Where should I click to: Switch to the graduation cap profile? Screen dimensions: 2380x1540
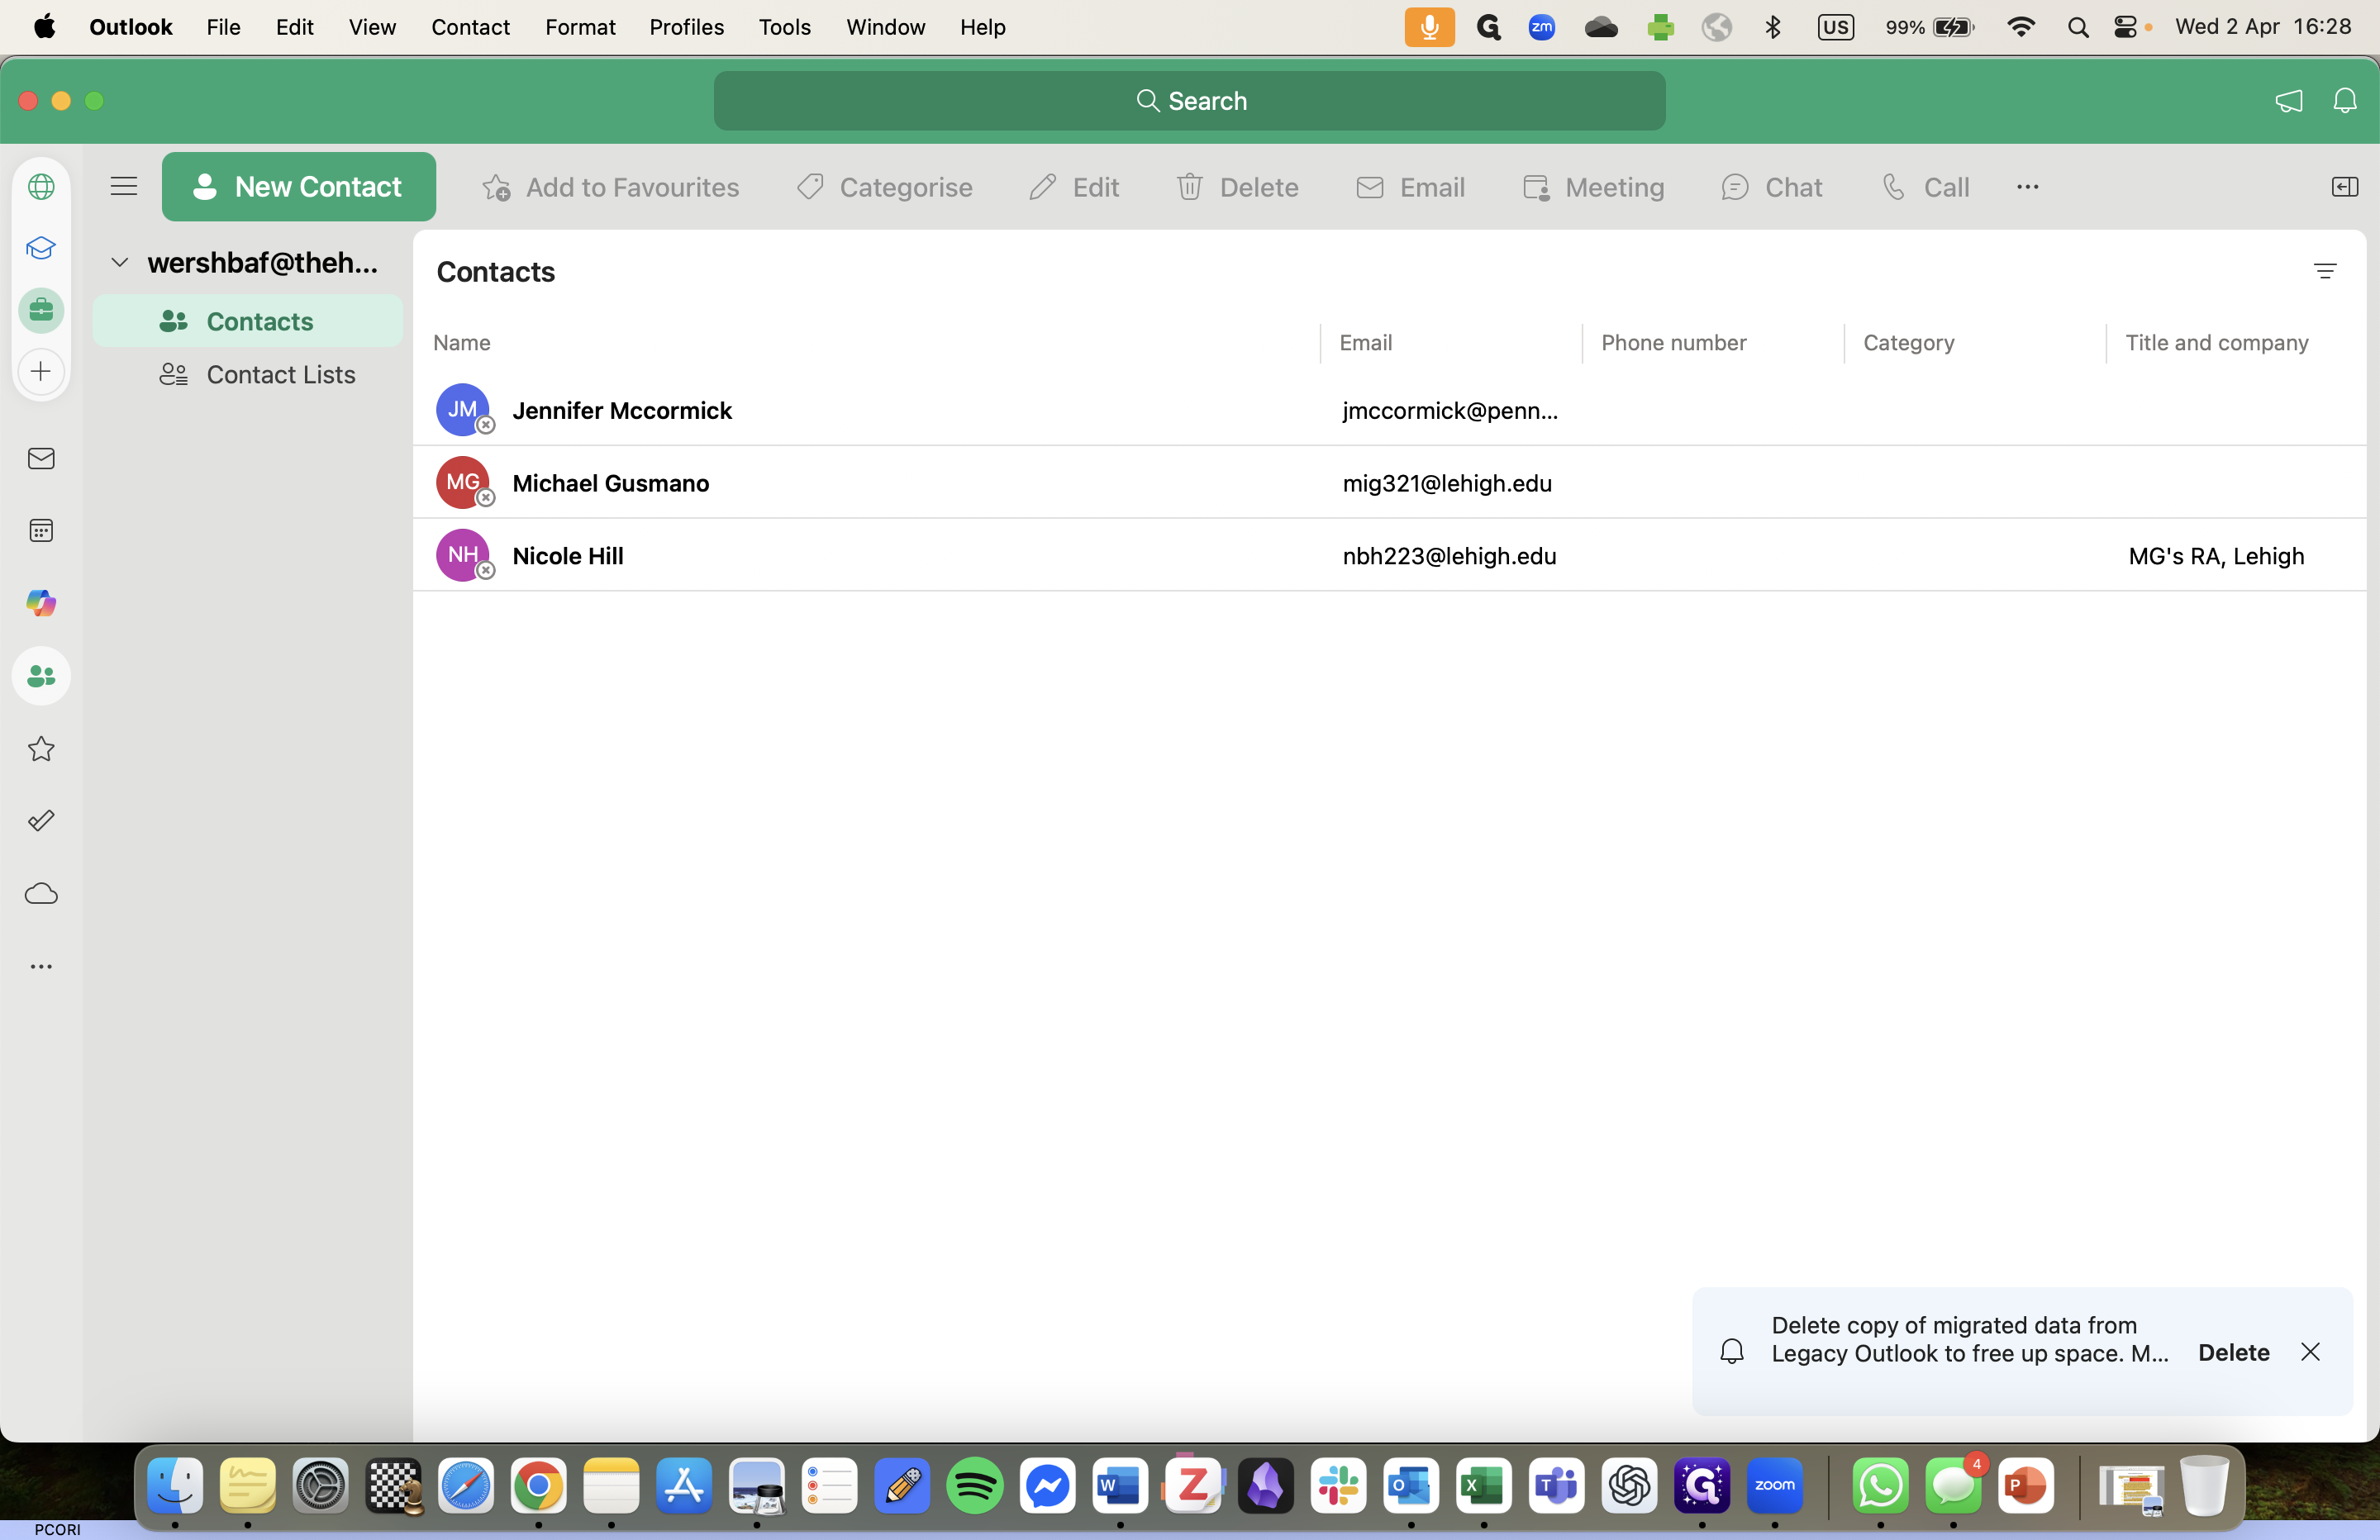point(41,248)
